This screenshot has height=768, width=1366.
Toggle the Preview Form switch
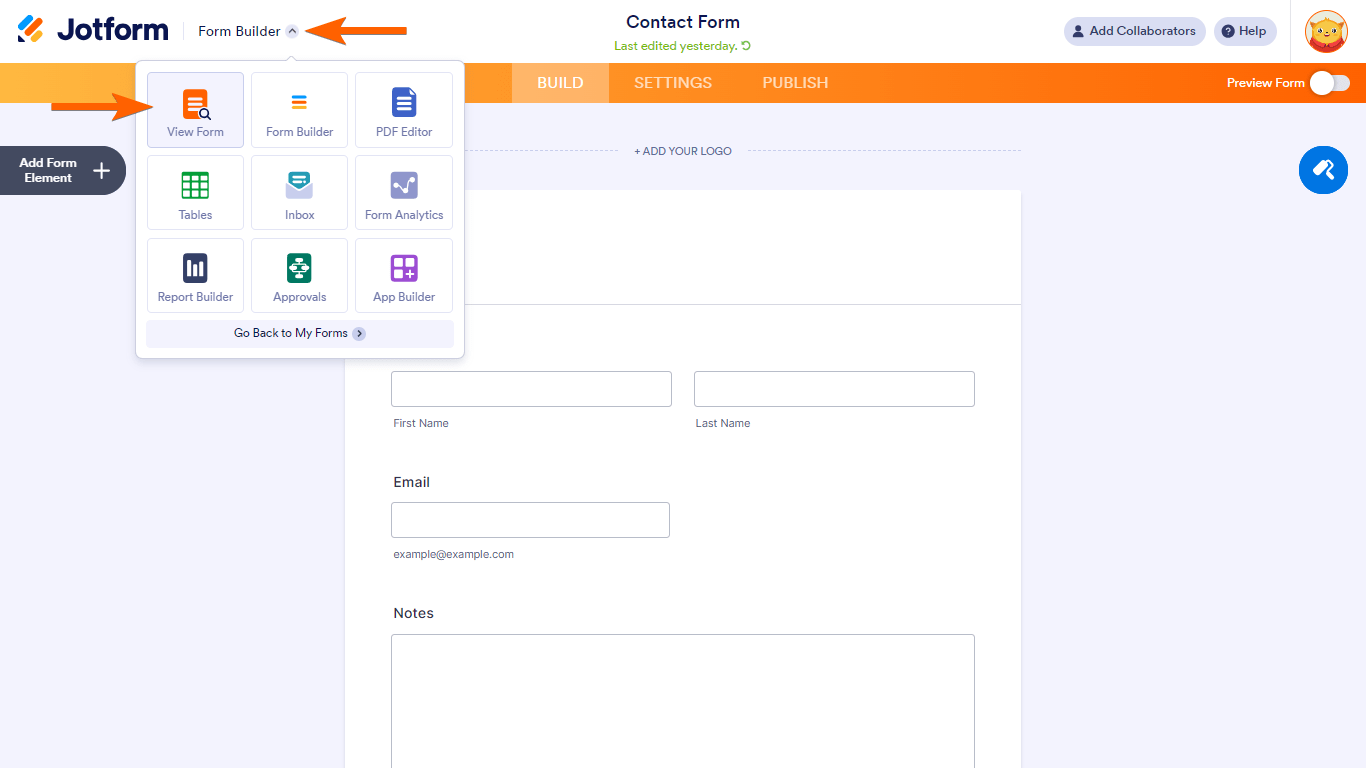[1330, 83]
